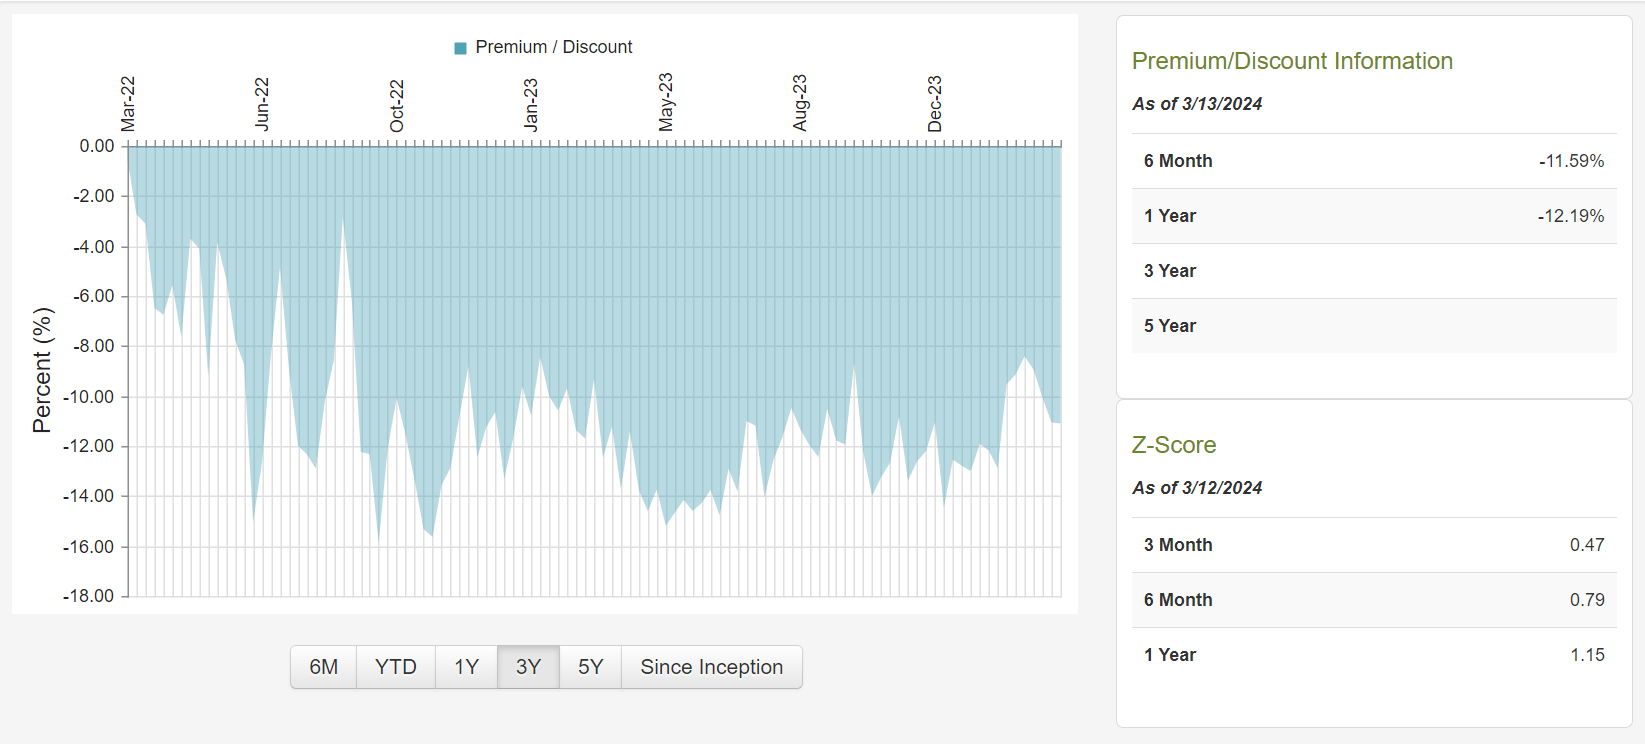
Task: Select the YTD range button
Action: 396,667
